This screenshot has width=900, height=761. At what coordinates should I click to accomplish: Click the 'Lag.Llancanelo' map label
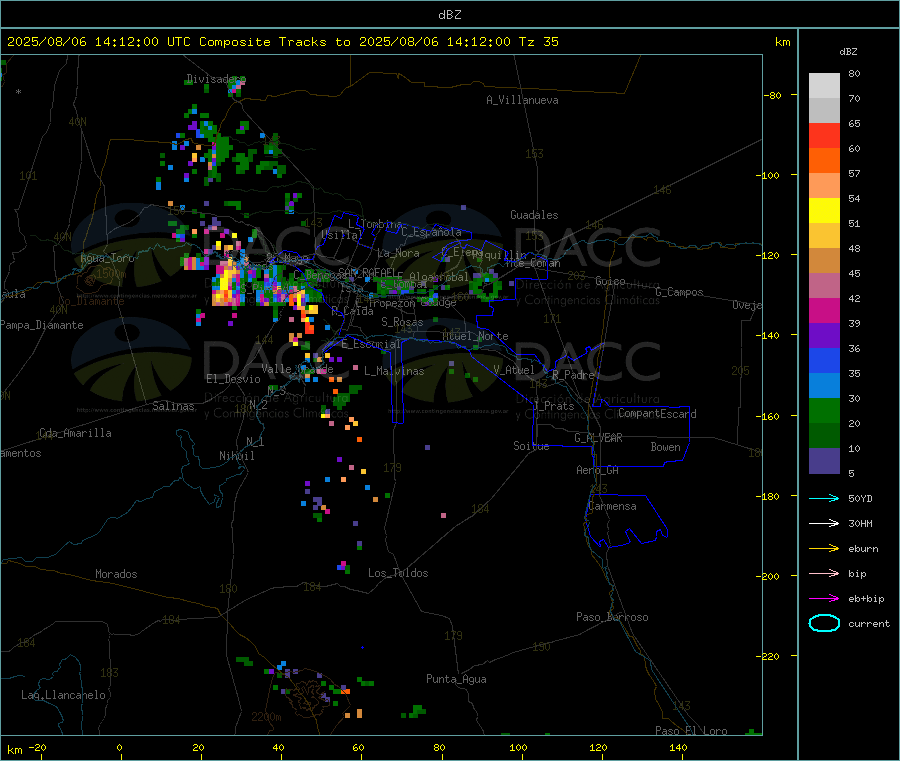(63, 695)
